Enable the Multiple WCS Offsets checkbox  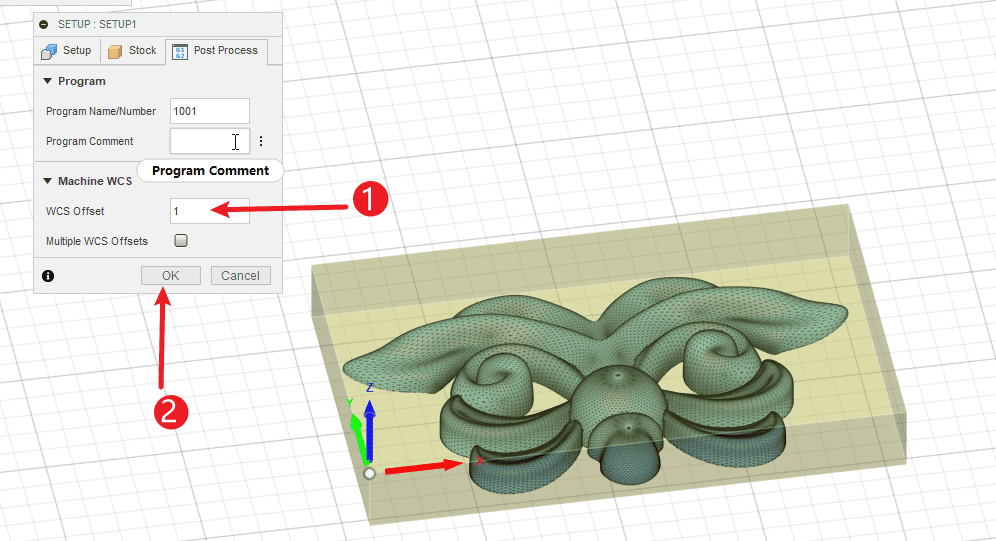click(181, 241)
